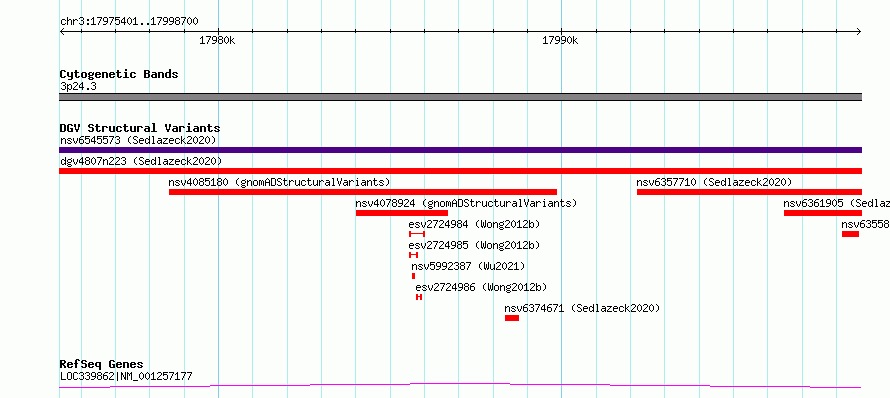
Task: Click the purple nsv6545573 variant bar
Action: click(x=460, y=150)
